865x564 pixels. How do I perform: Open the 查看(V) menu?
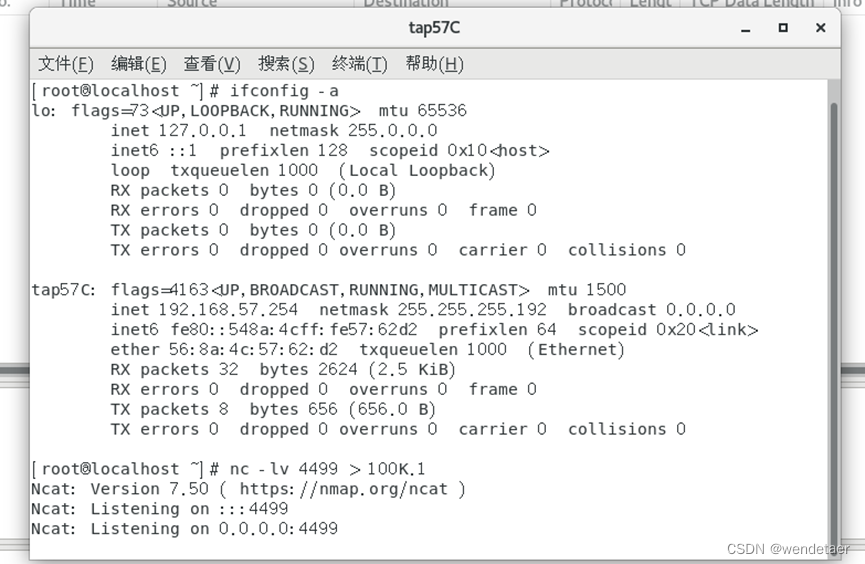tap(212, 64)
